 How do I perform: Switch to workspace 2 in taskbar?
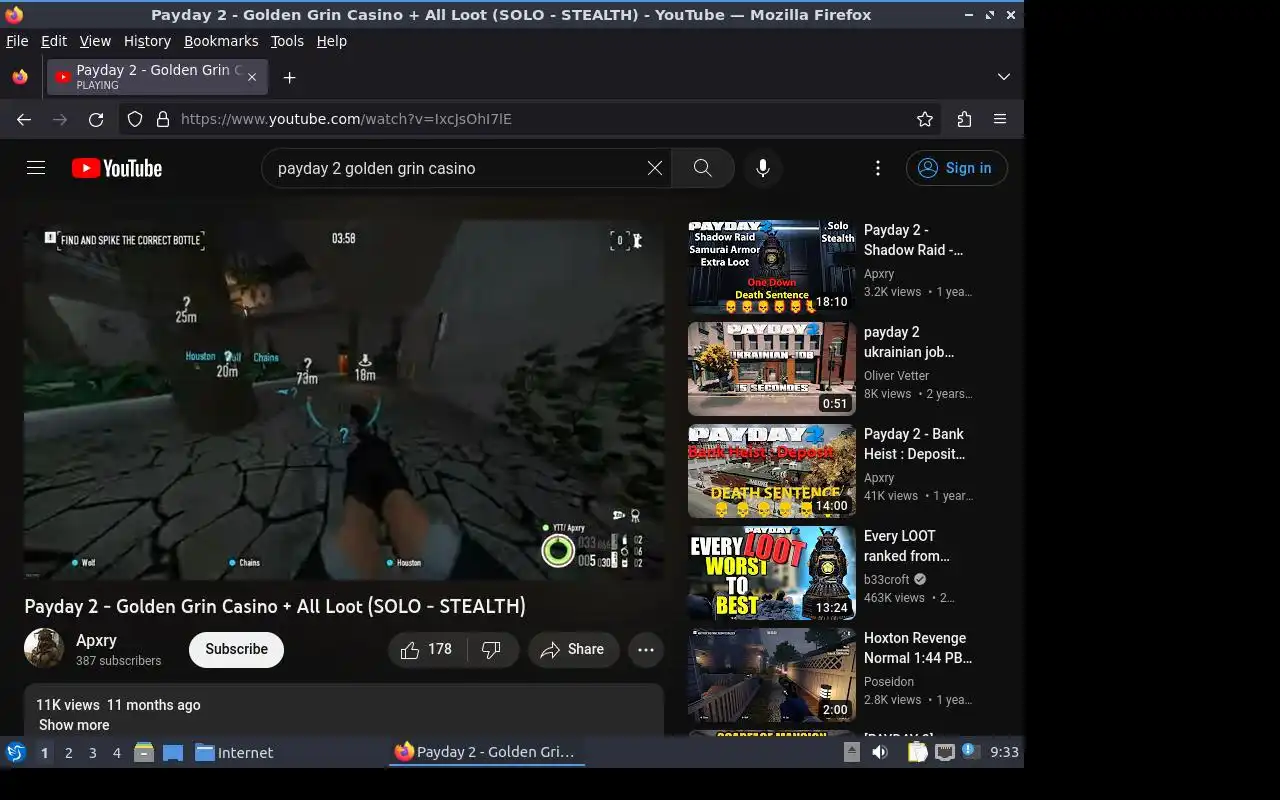68,753
